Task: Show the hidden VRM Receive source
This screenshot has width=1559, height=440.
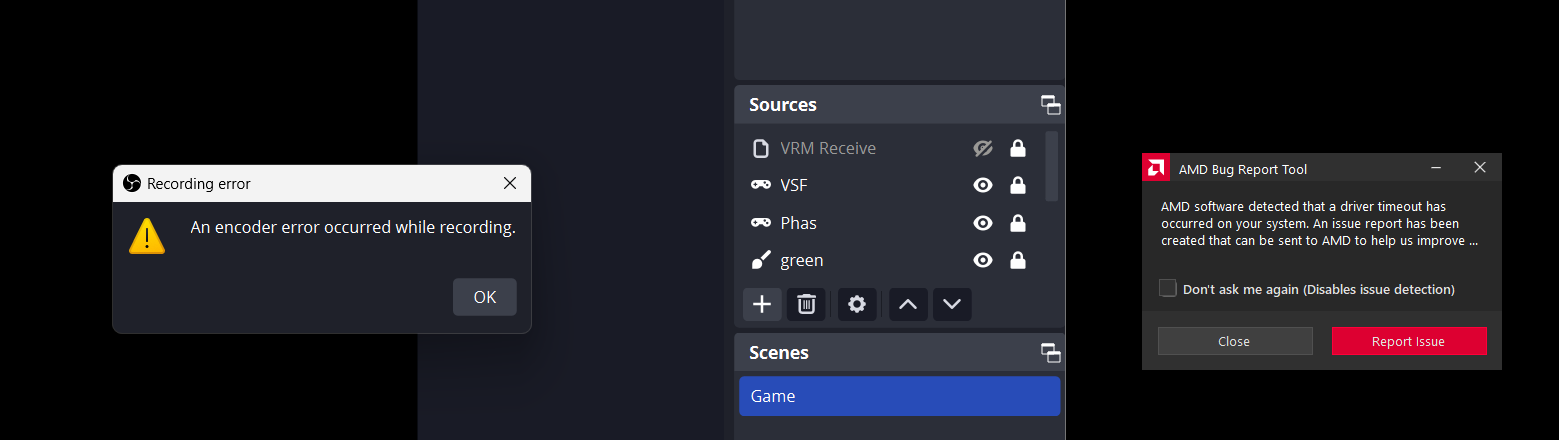Action: tap(983, 148)
